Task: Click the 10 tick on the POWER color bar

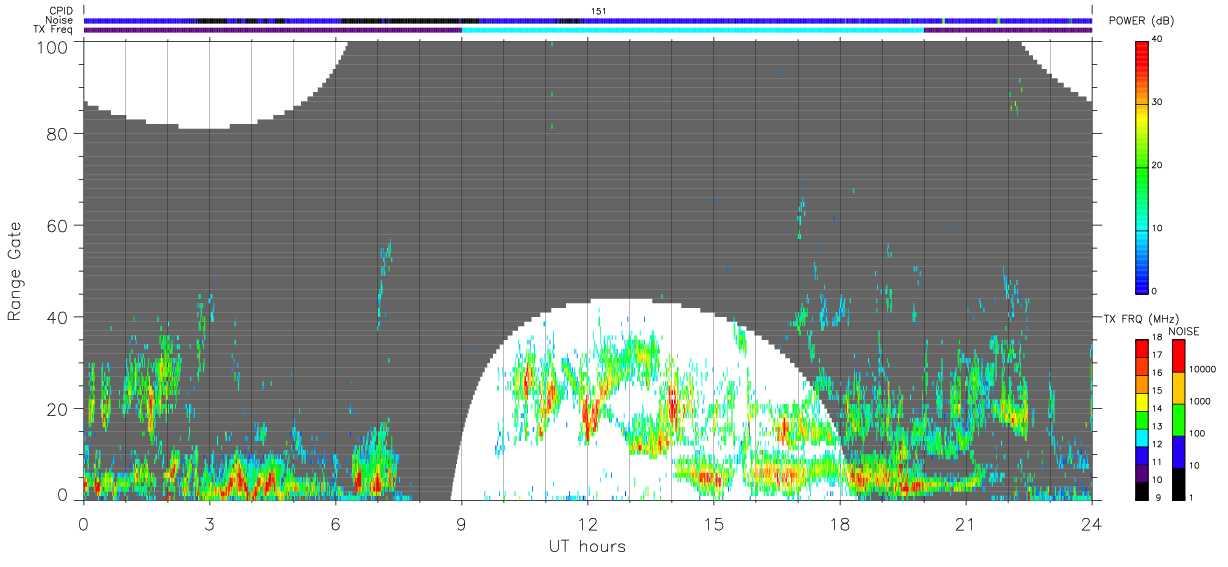Action: pos(1157,228)
